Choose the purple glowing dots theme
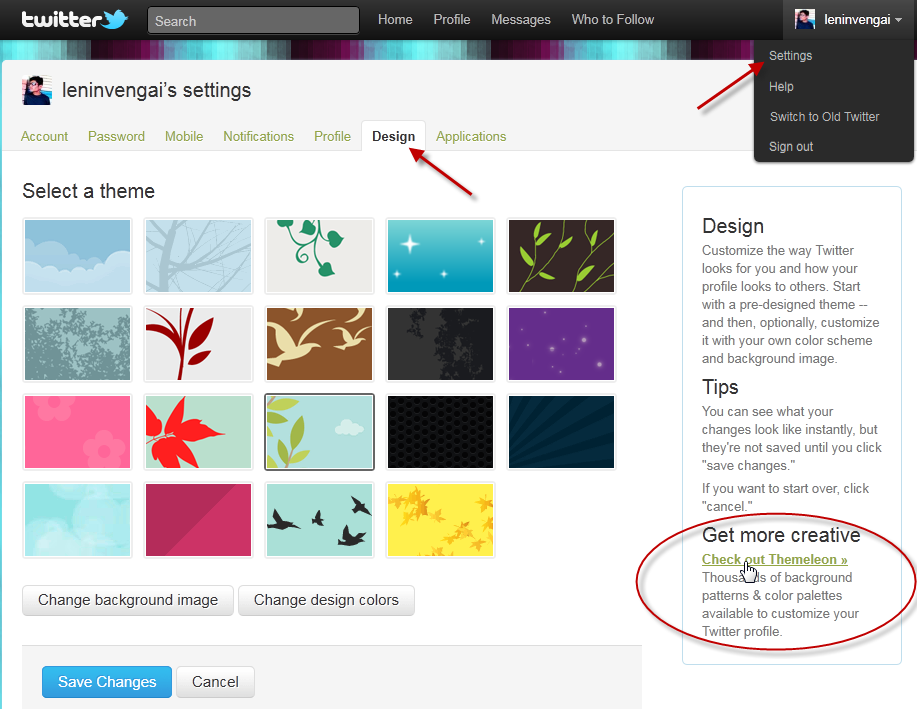 pyautogui.click(x=561, y=344)
